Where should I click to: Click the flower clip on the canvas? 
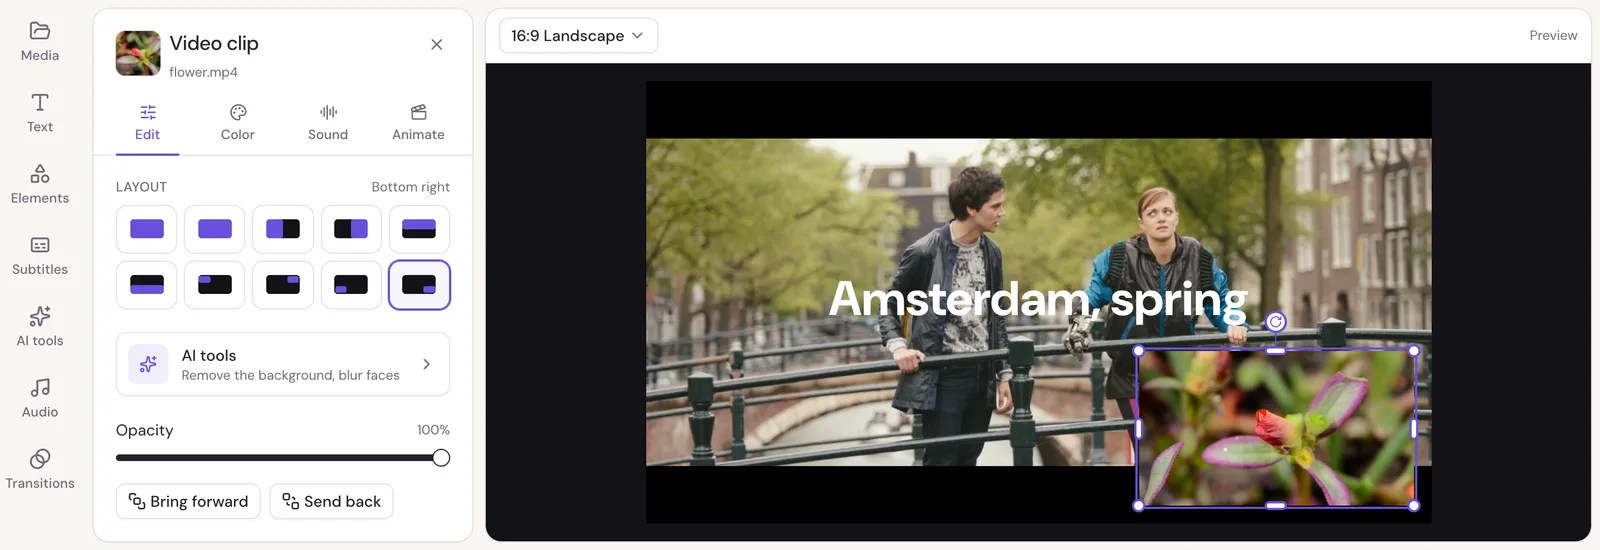[1276, 428]
